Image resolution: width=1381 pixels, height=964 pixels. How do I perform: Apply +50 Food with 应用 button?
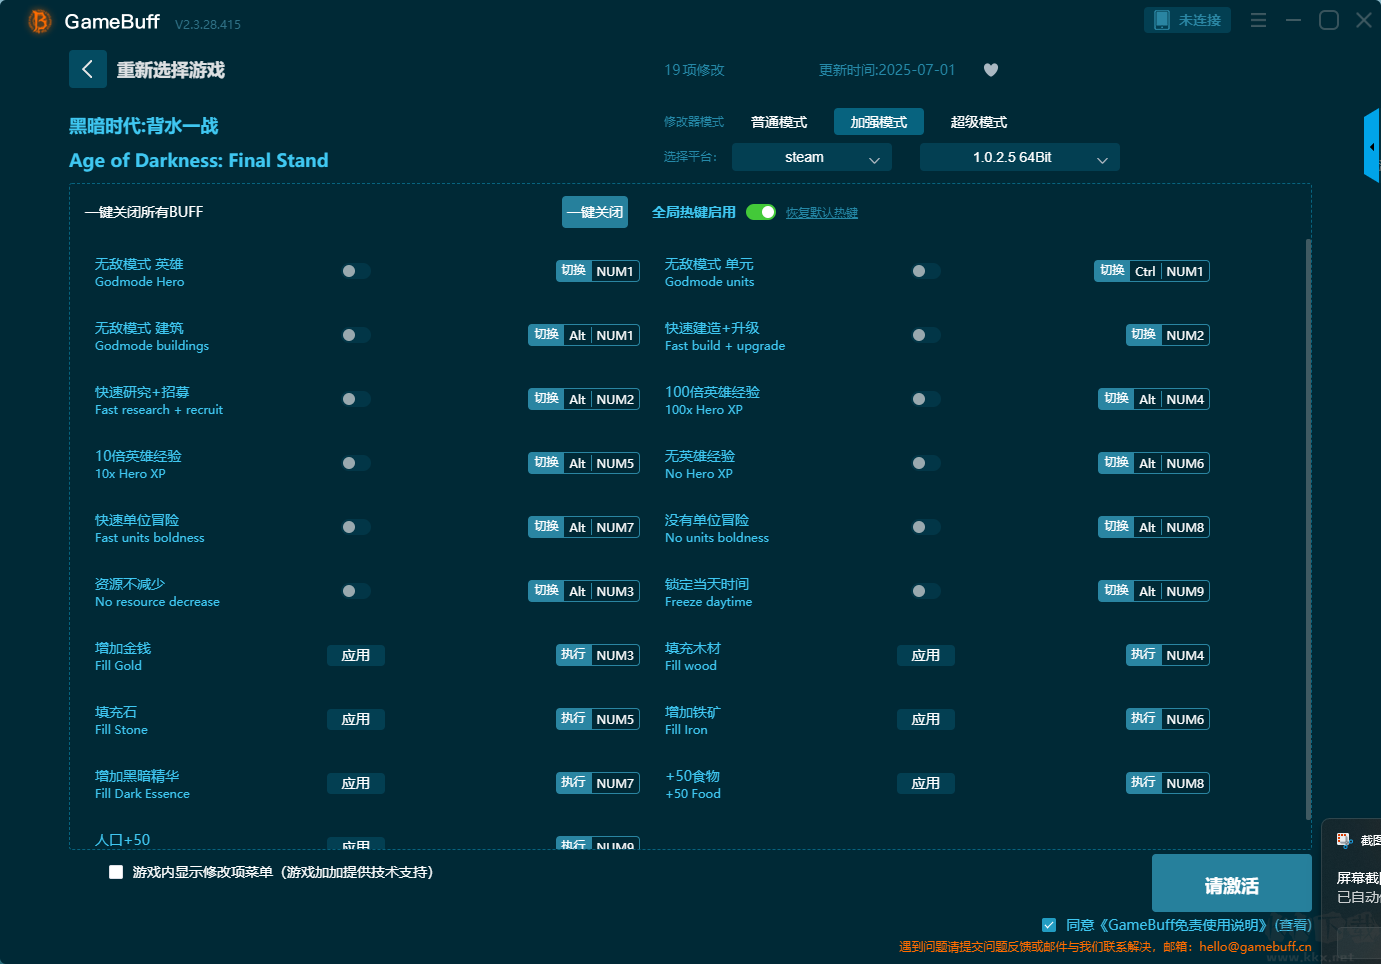pyautogui.click(x=926, y=783)
